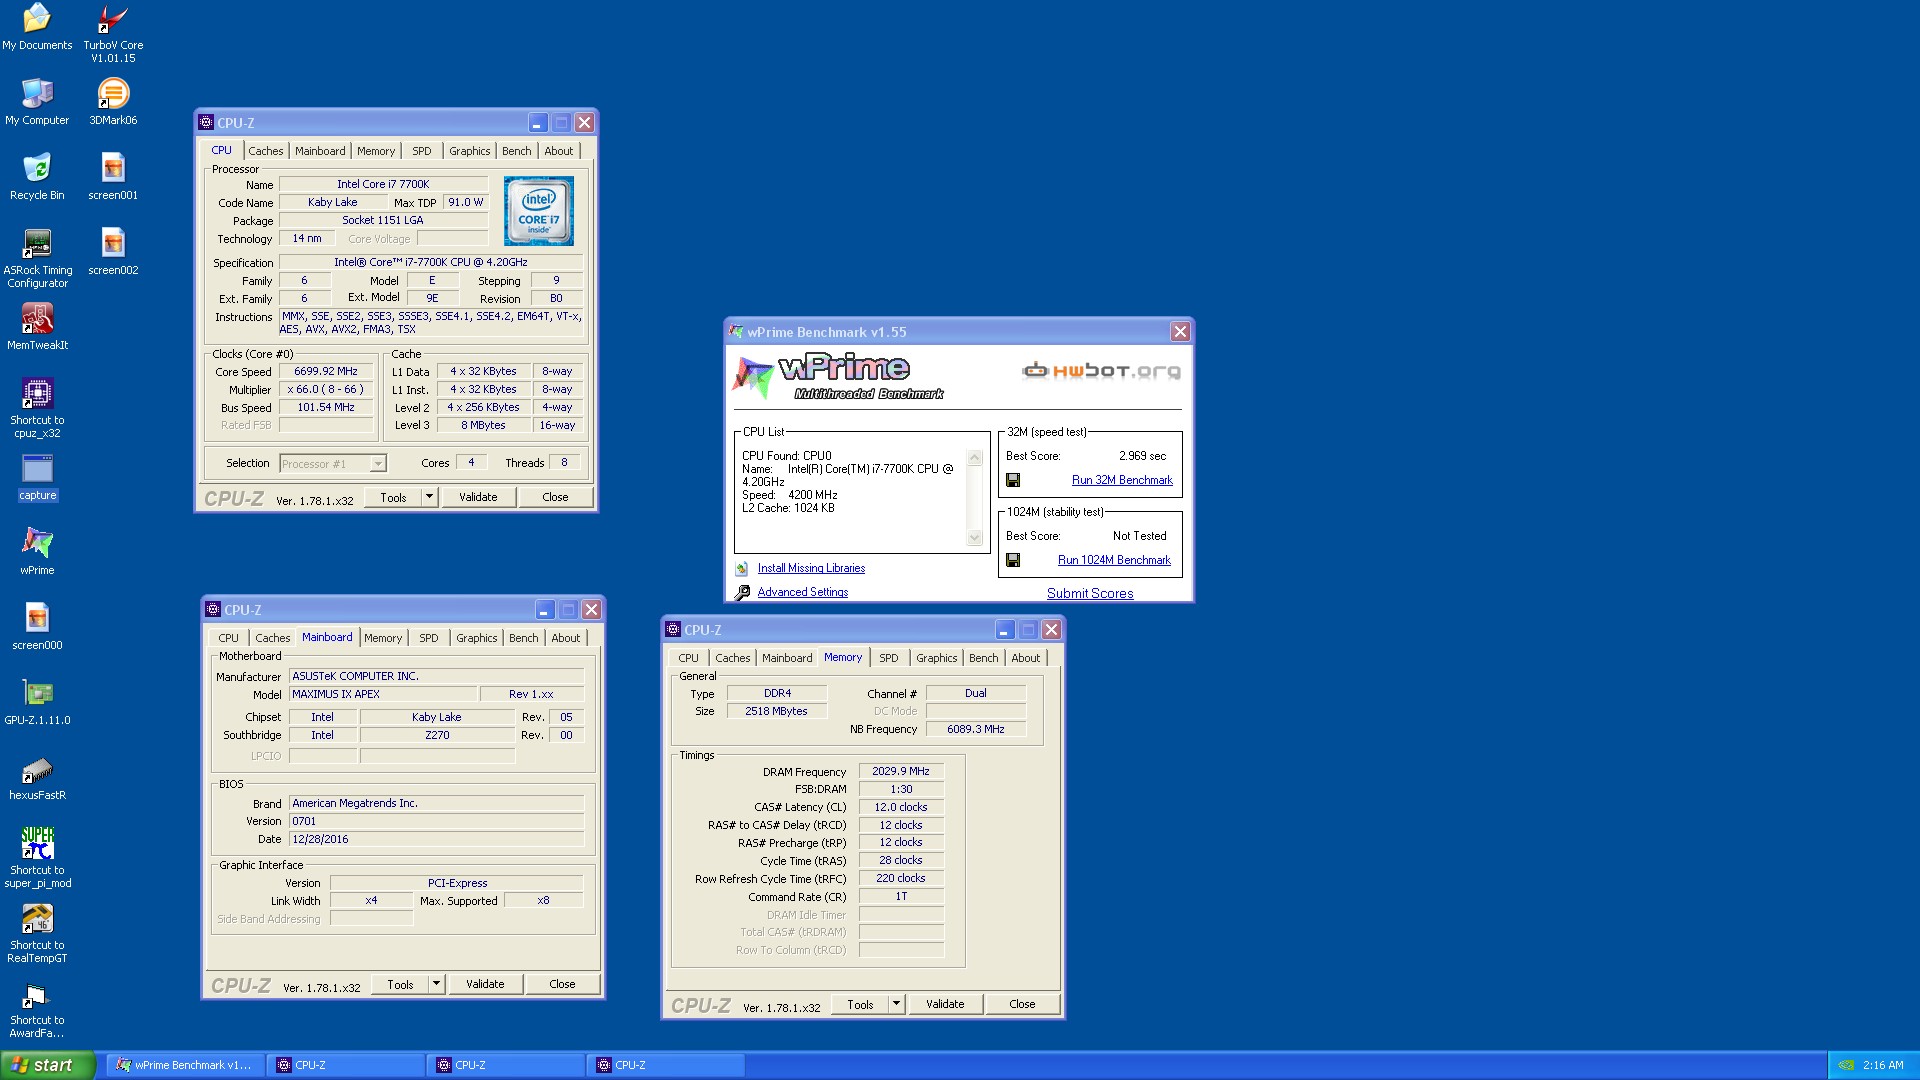1920x1080 pixels.
Task: Open About tab in Mainboard CPU-Z window
Action: 566,638
